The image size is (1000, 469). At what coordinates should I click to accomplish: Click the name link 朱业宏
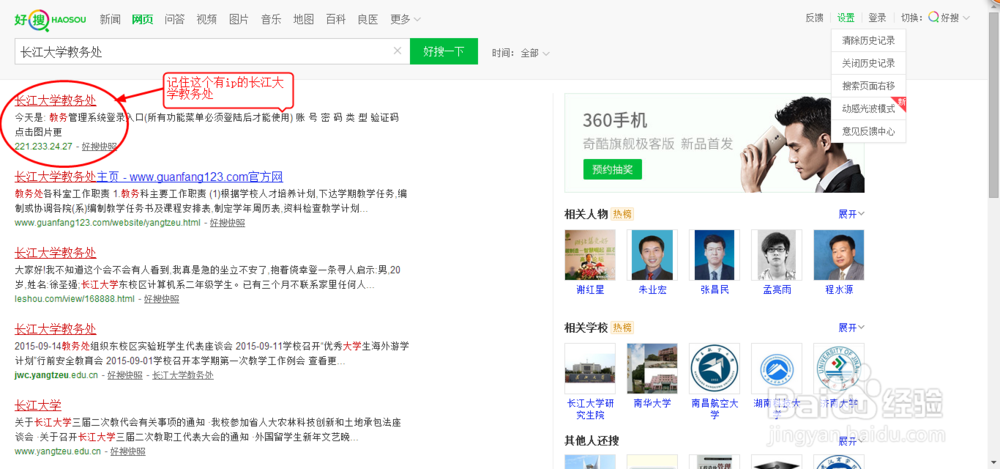[652, 290]
